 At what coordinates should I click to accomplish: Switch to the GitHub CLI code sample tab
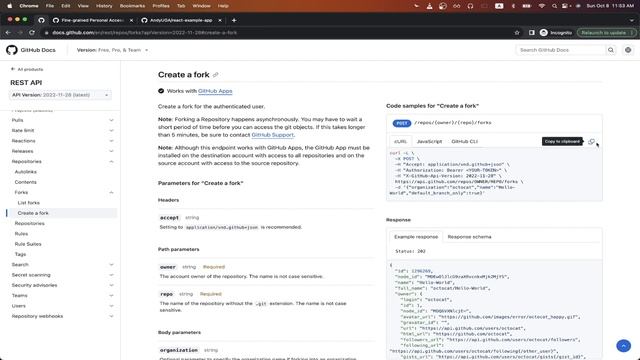[464, 141]
